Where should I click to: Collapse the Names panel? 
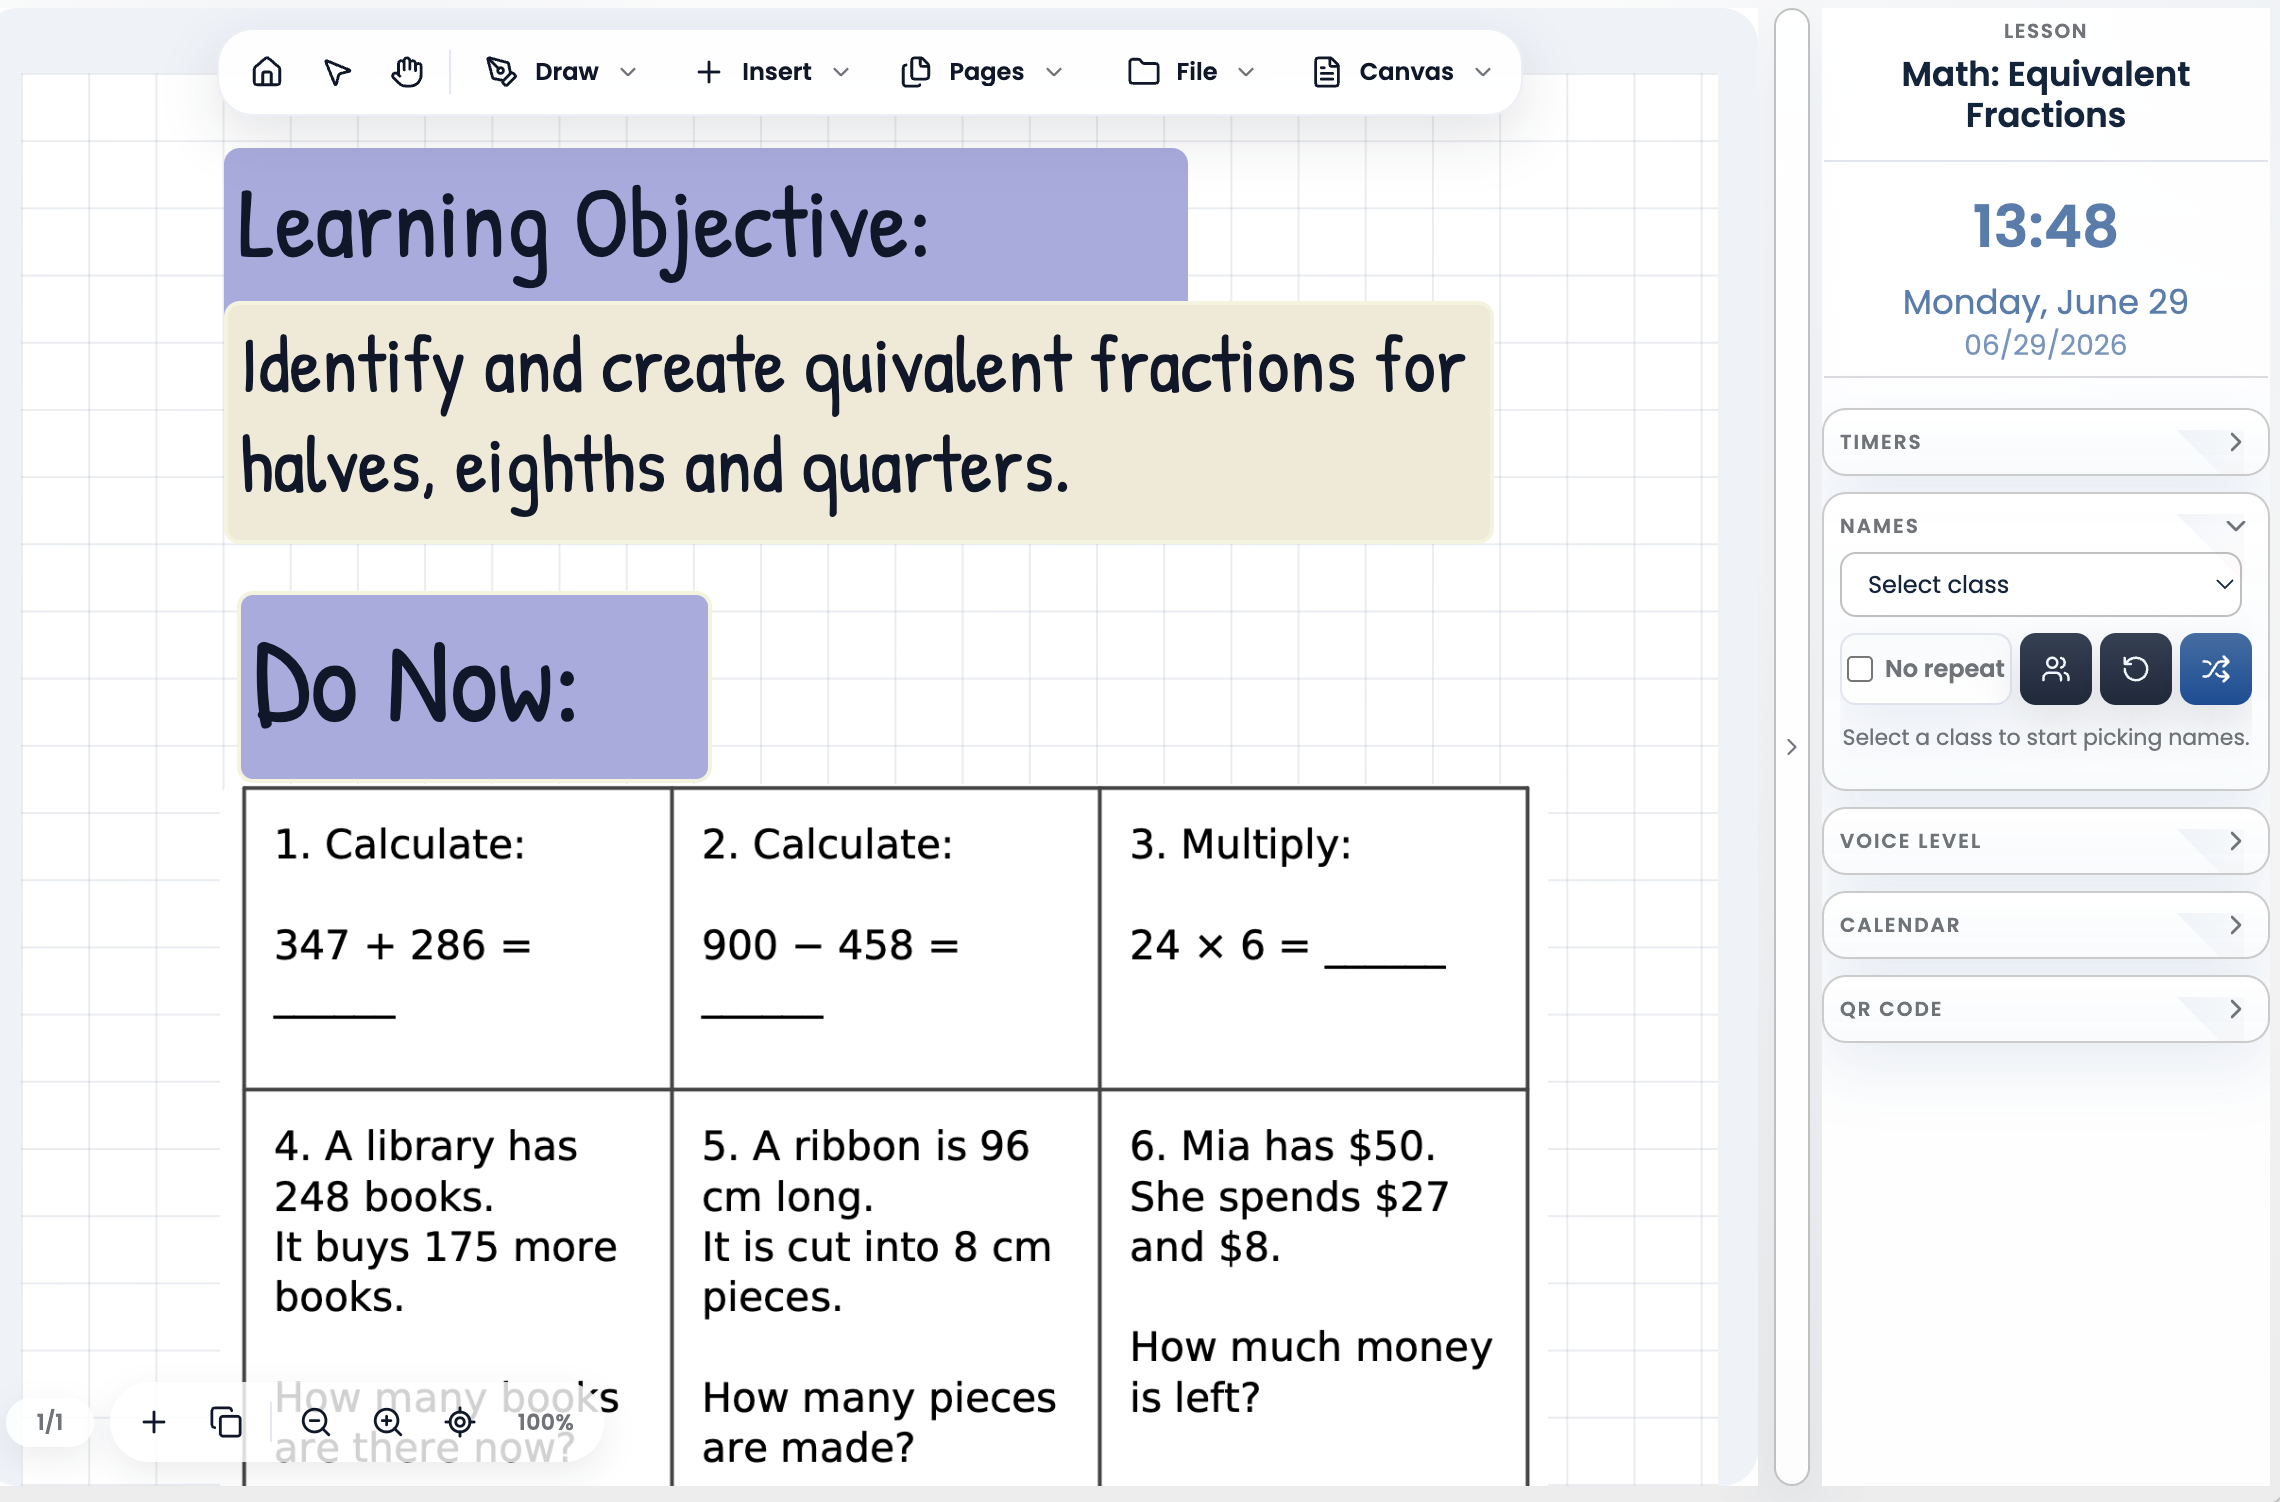pos(2236,526)
